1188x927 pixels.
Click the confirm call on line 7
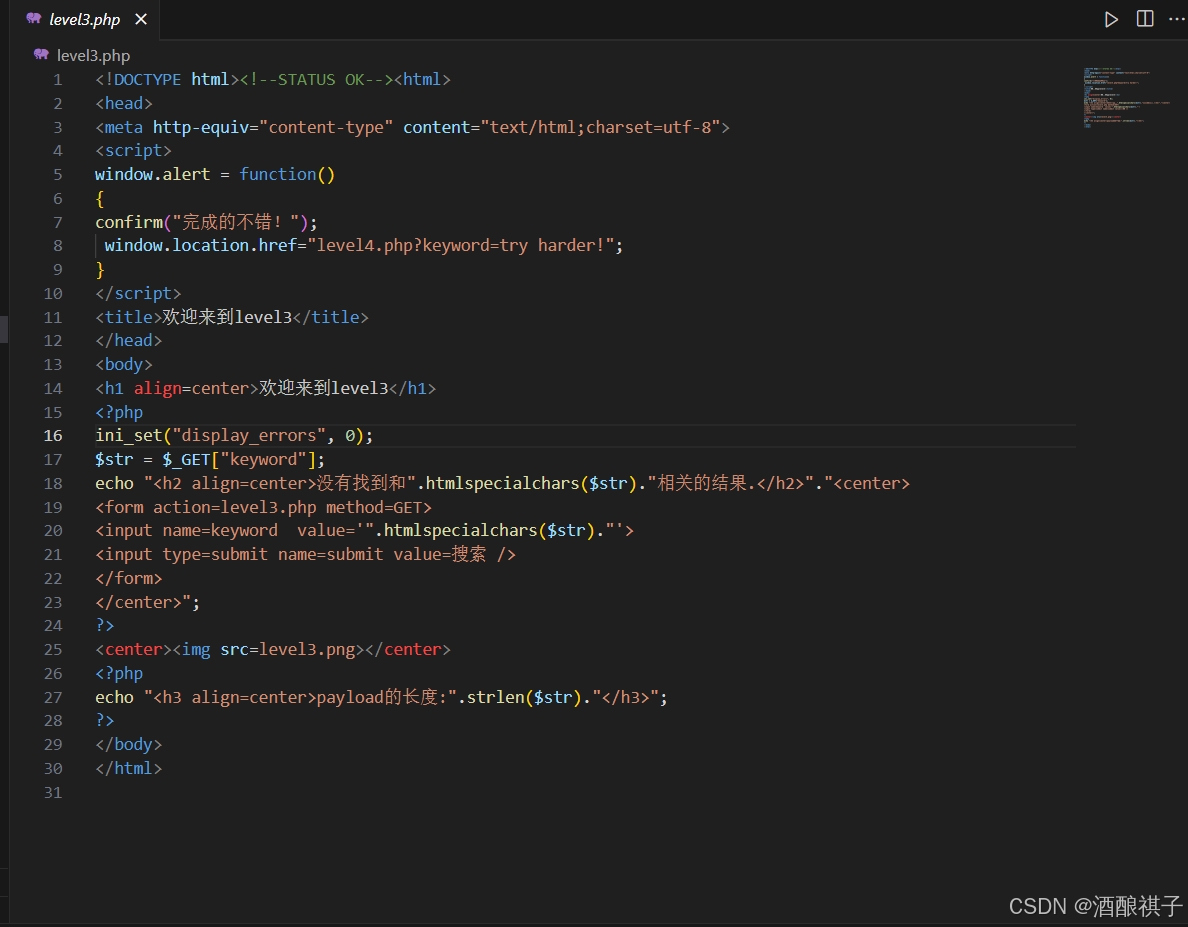(129, 222)
